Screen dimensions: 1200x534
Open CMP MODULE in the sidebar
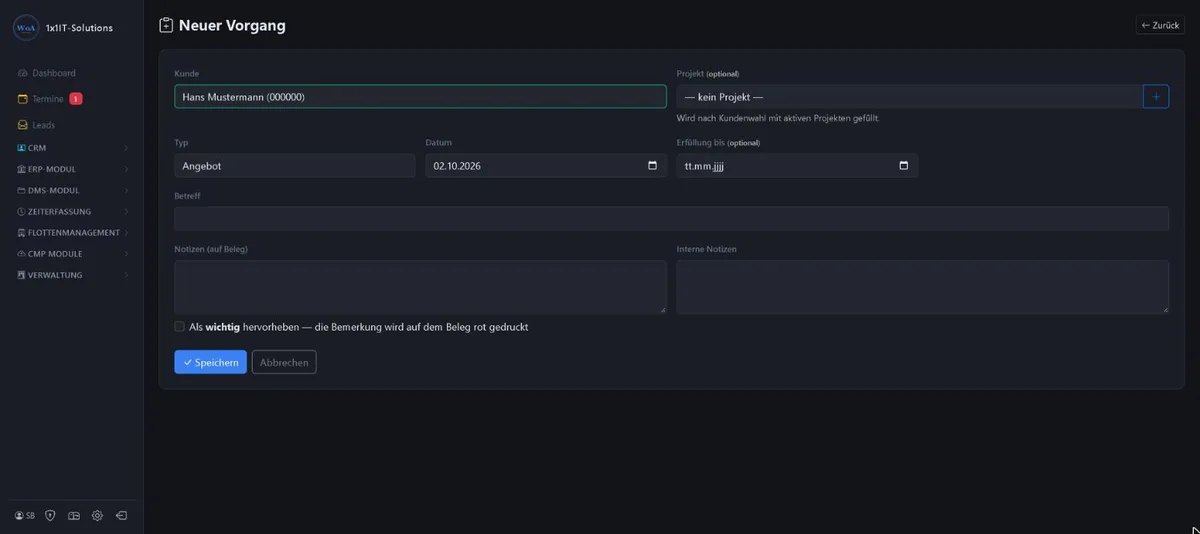pos(55,254)
